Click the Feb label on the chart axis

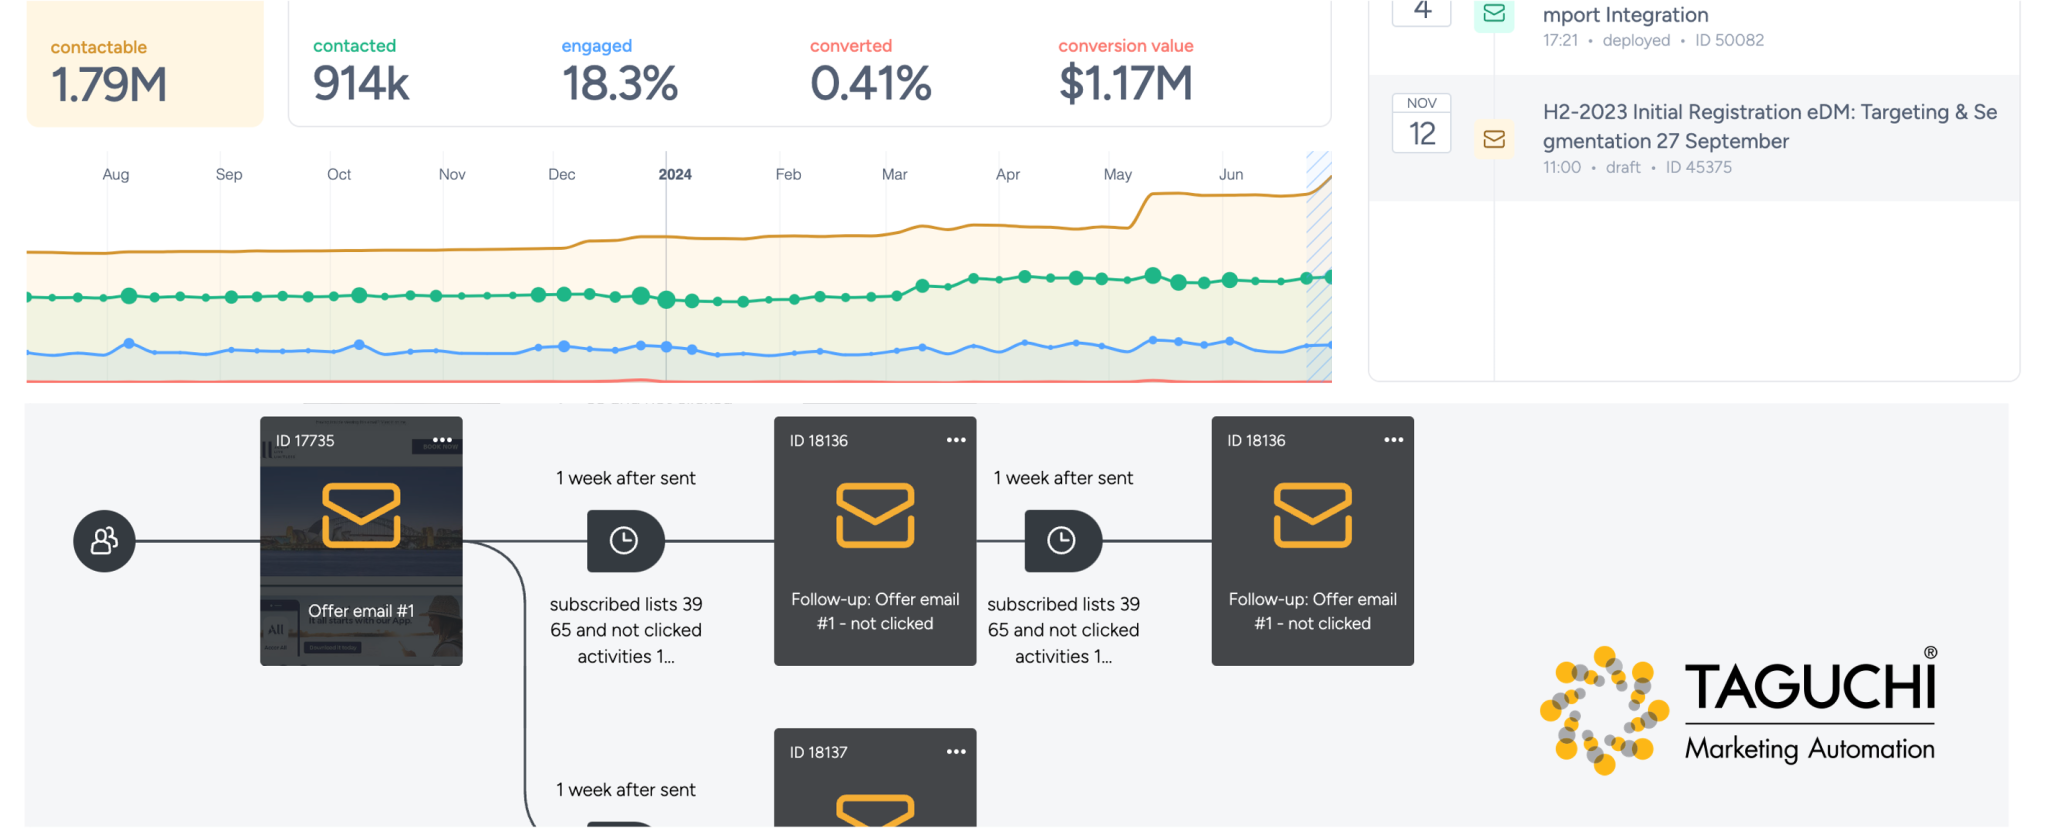point(788,174)
